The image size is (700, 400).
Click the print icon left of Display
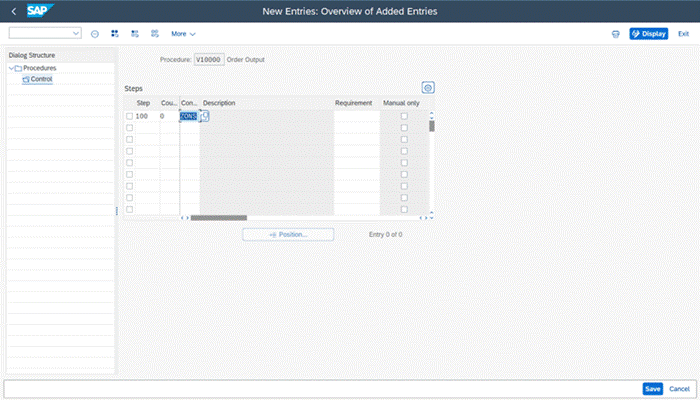click(x=615, y=33)
